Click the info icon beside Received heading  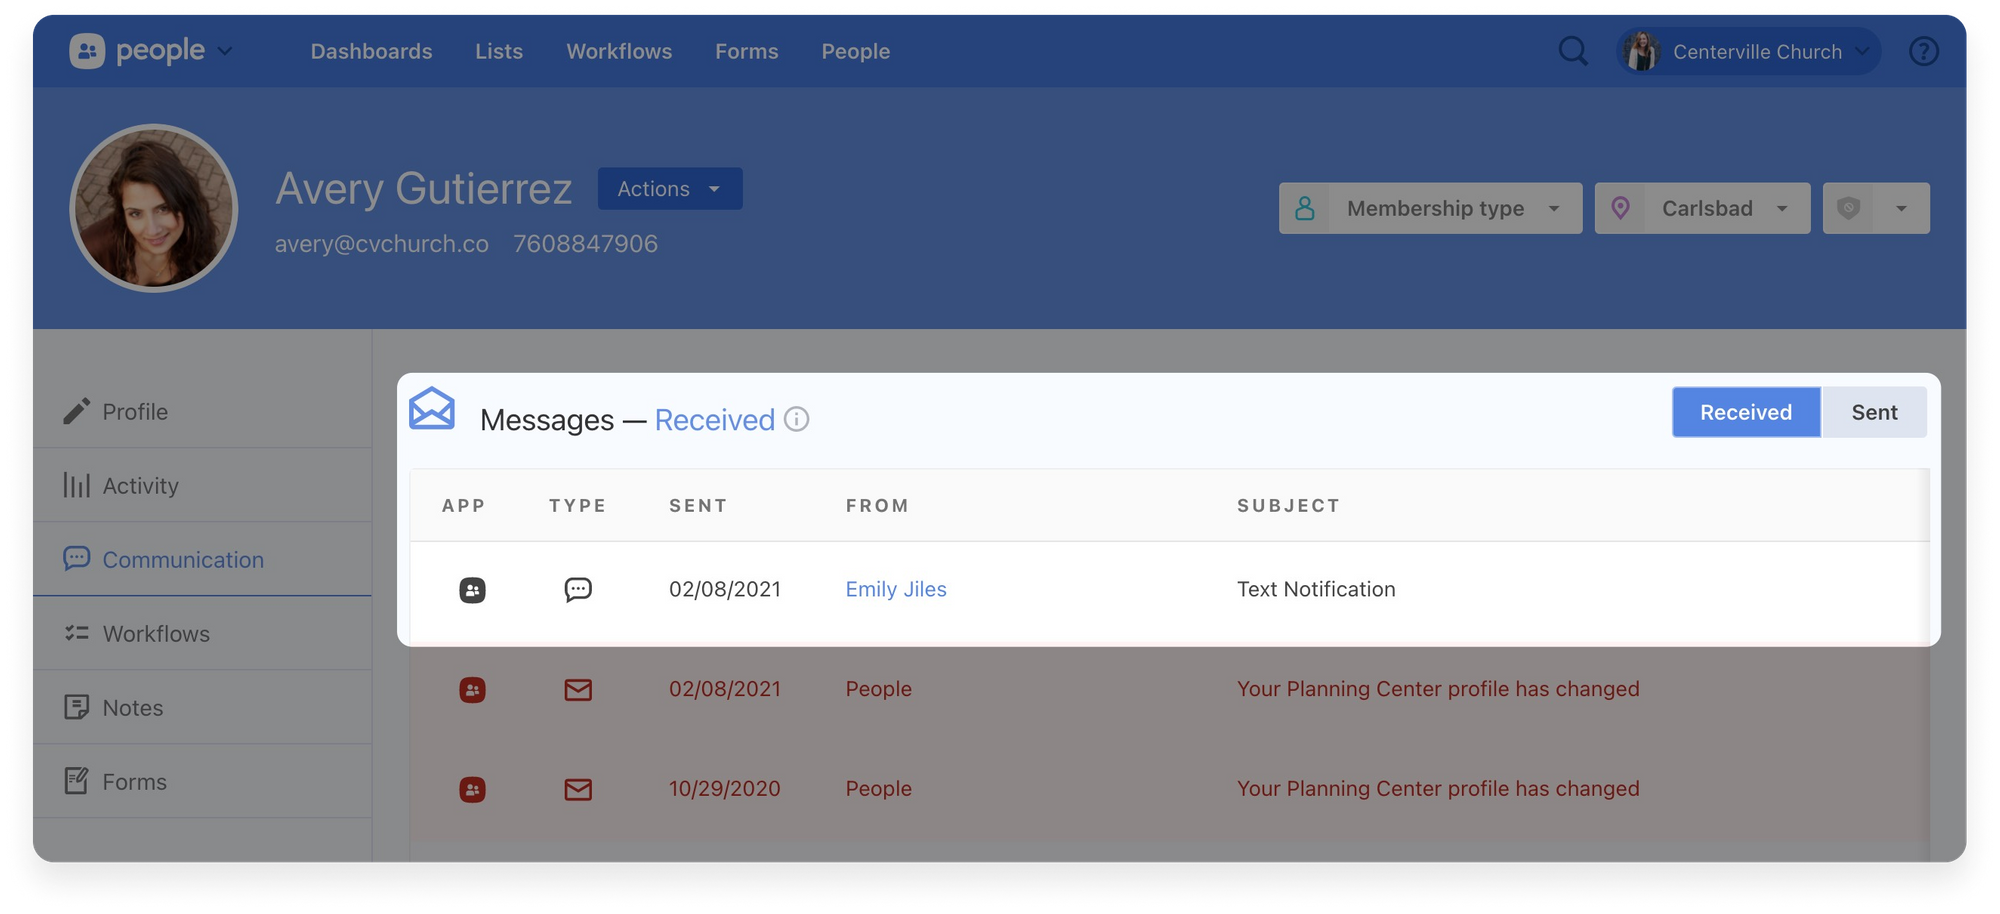[796, 419]
